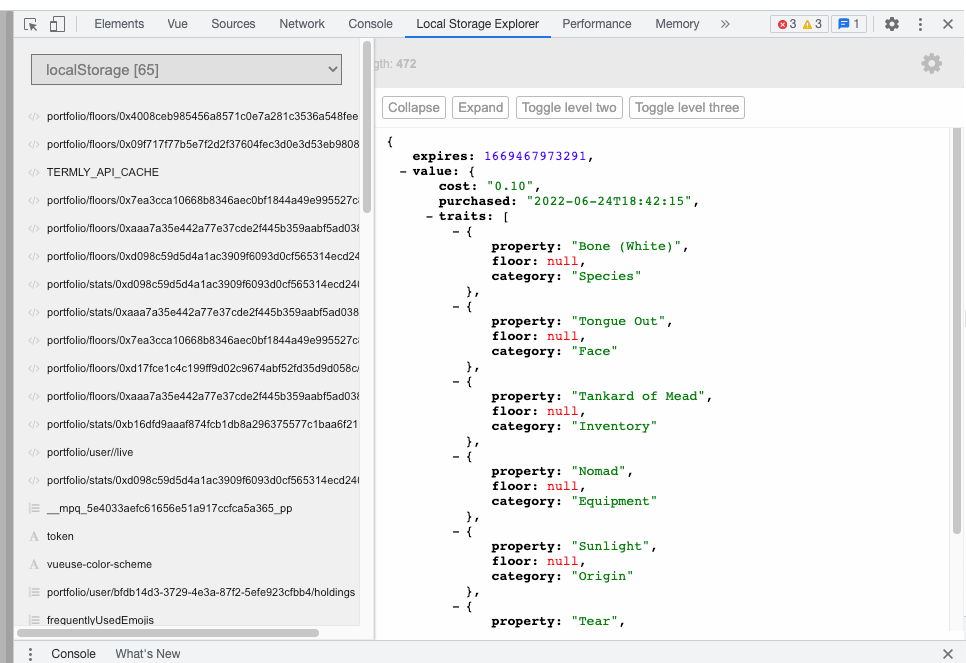Select the Local Storage Explorer tab
Image resolution: width=966 pixels, height=663 pixels.
coord(477,24)
